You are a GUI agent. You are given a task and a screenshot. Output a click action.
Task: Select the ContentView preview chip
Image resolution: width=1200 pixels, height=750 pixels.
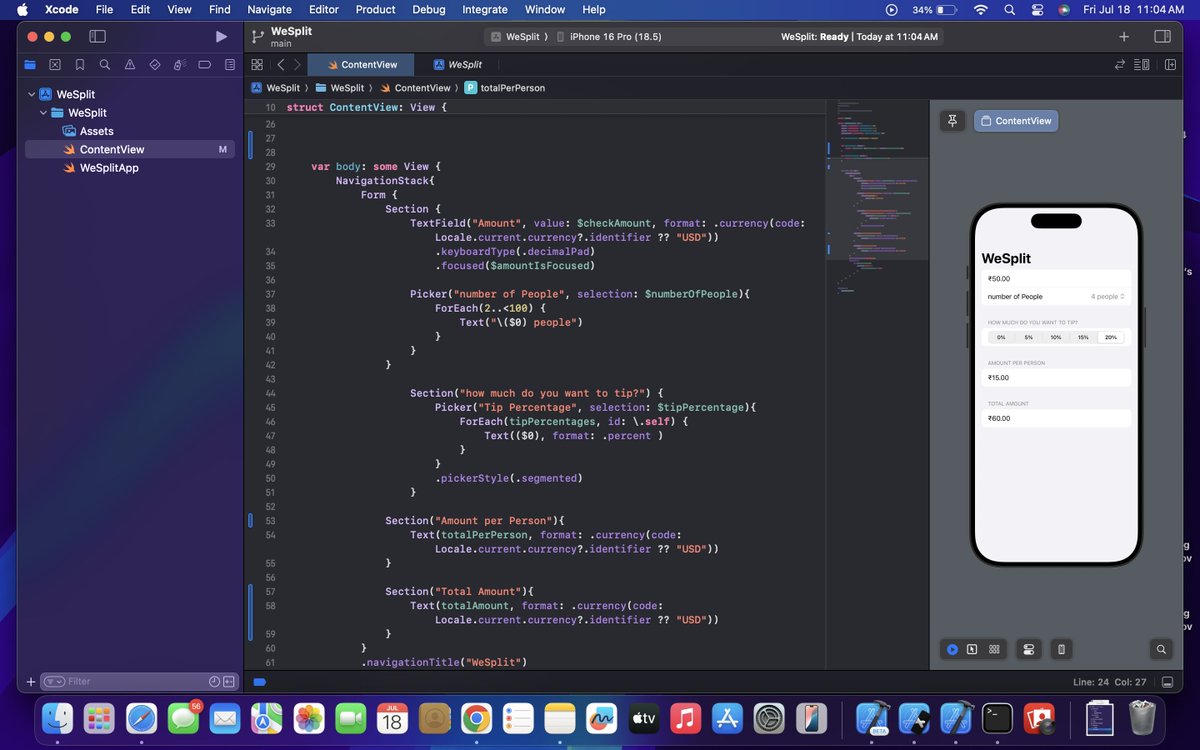point(1016,121)
